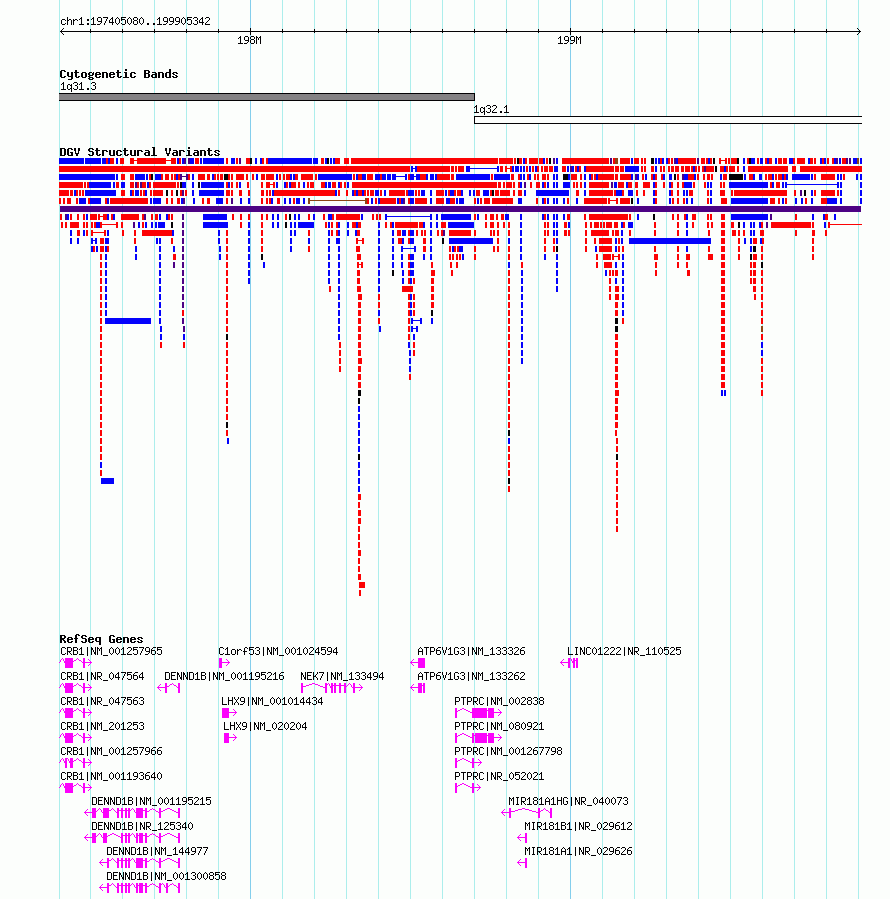Image resolution: width=890 pixels, height=899 pixels.
Task: Click the DENND1B|NR_125340 gene label
Action: point(142,826)
